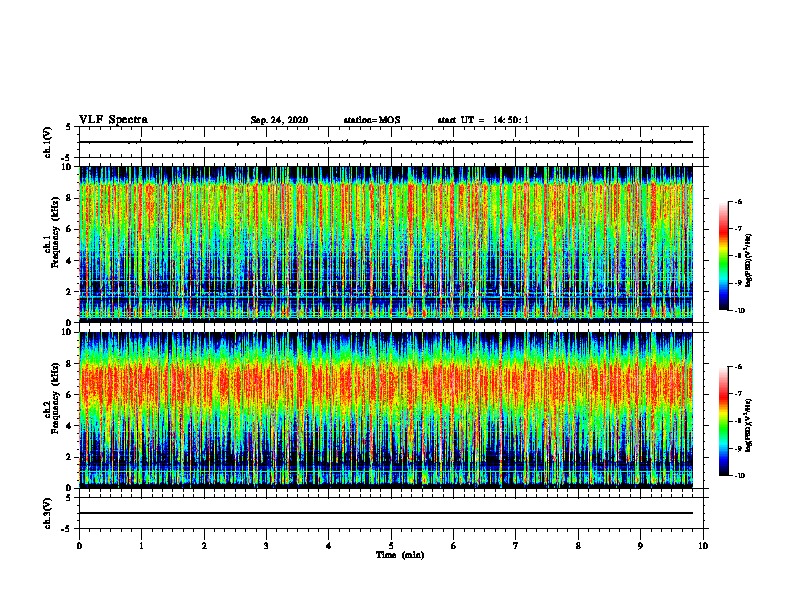Screen dimensions: 792x612
Task: Click the "station=MOS" header label
Action: (372, 120)
